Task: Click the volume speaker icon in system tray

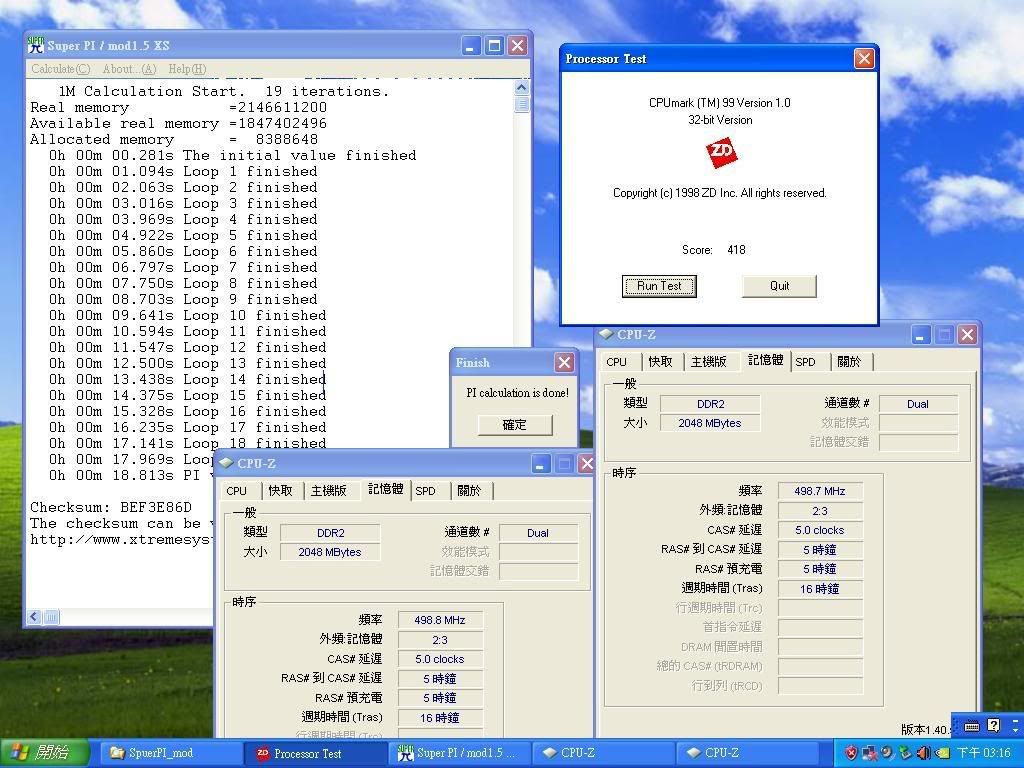Action: click(x=923, y=753)
